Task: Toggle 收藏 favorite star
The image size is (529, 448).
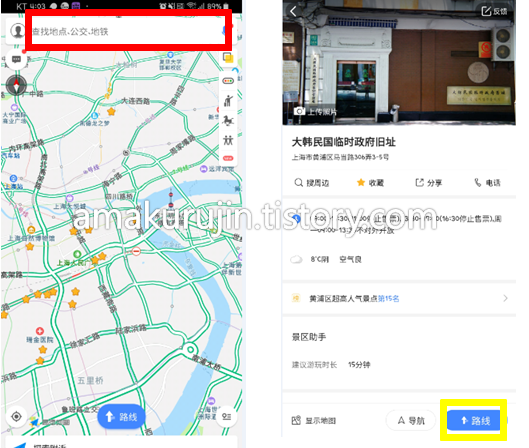Action: tap(370, 183)
